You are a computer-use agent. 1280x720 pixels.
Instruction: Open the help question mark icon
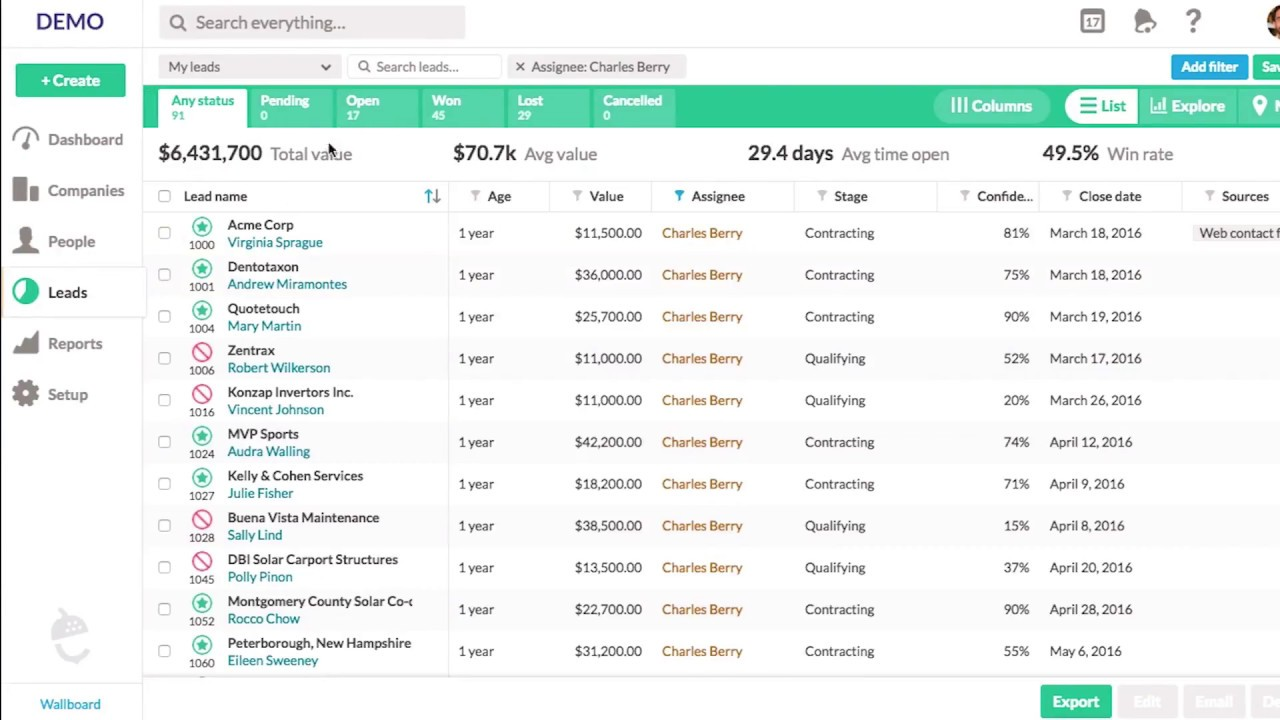1193,22
